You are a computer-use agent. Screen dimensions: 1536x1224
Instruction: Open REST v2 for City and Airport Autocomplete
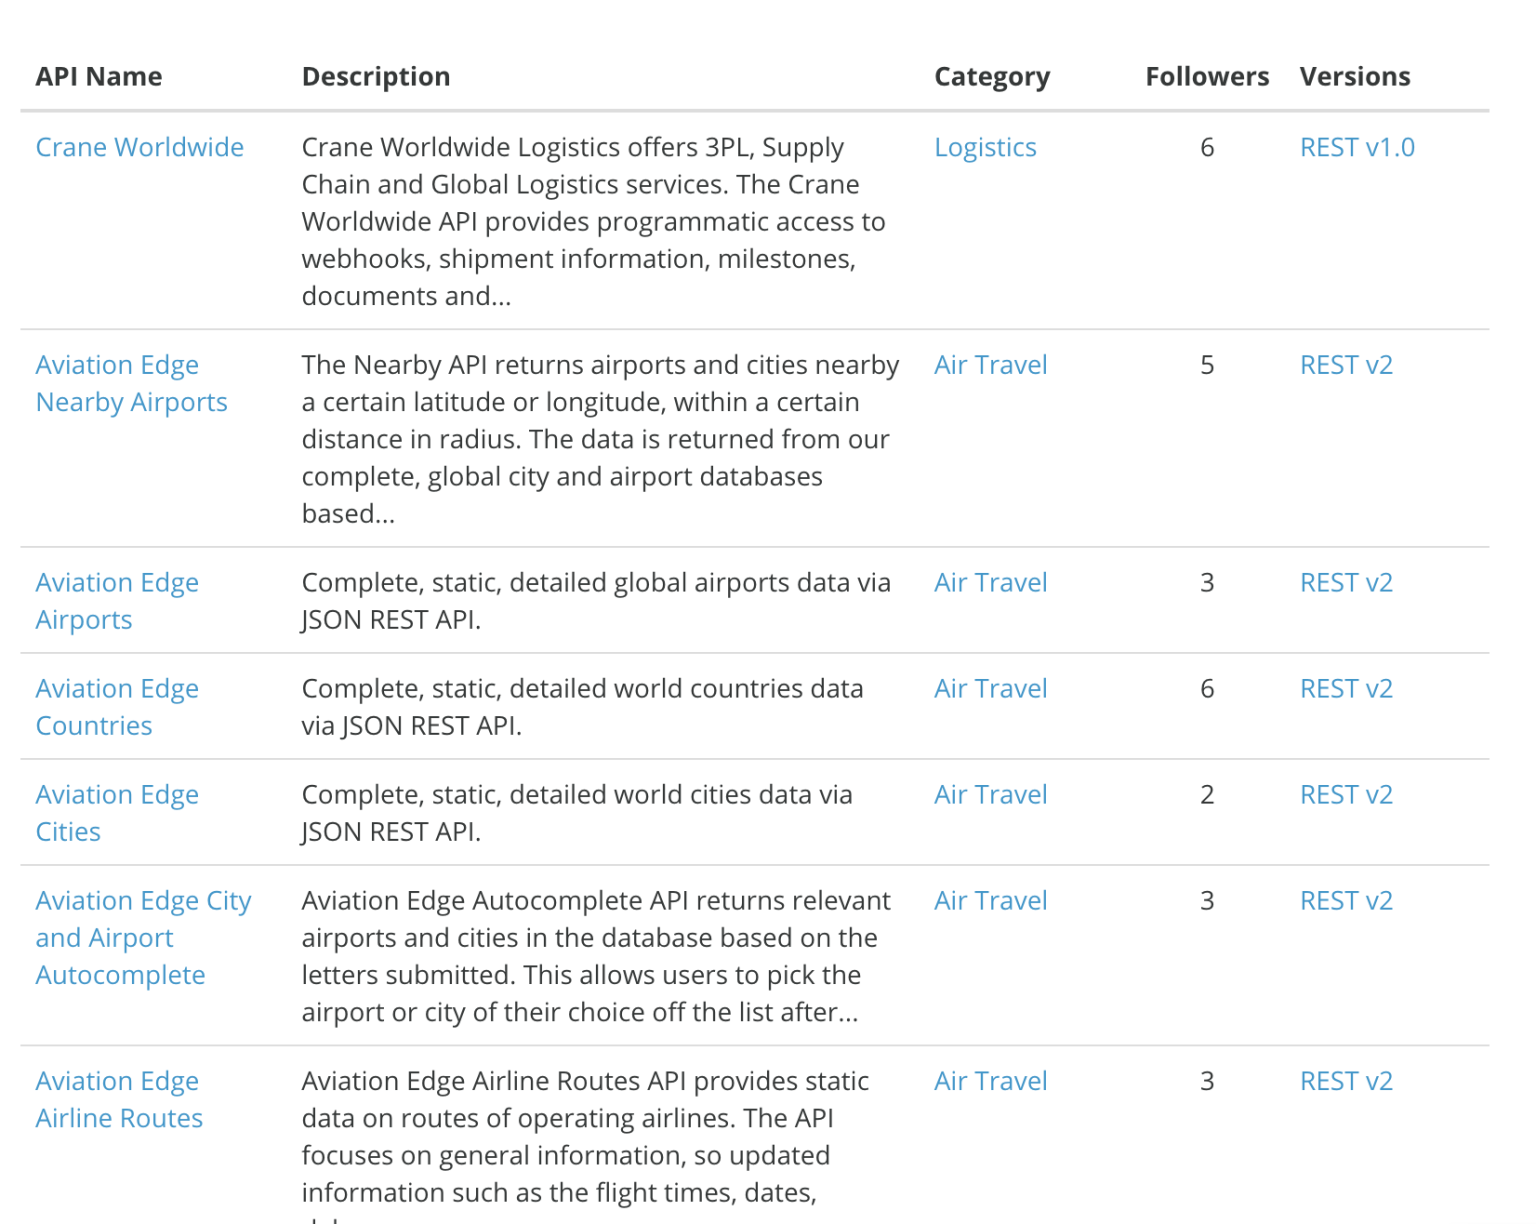pyautogui.click(x=1345, y=901)
